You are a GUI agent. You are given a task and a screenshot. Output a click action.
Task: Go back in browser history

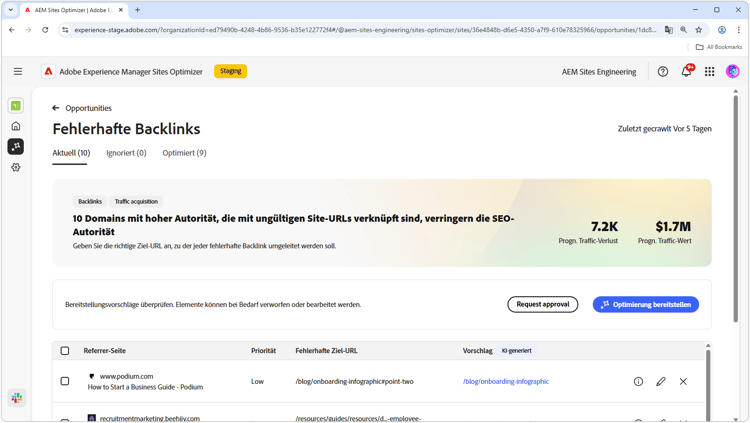pyautogui.click(x=12, y=30)
